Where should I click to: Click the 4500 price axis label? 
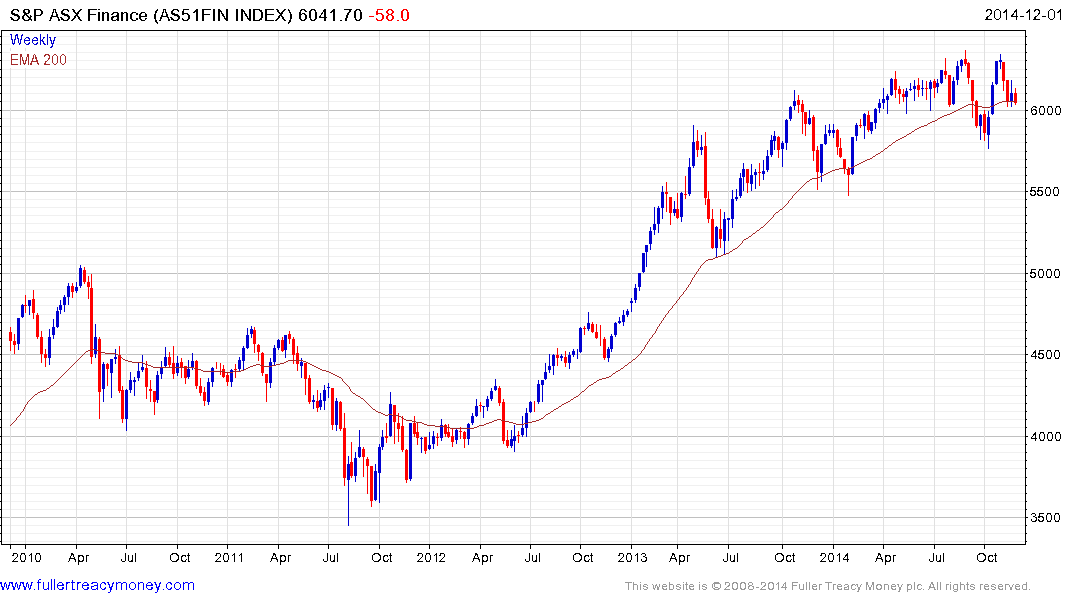pos(1046,355)
